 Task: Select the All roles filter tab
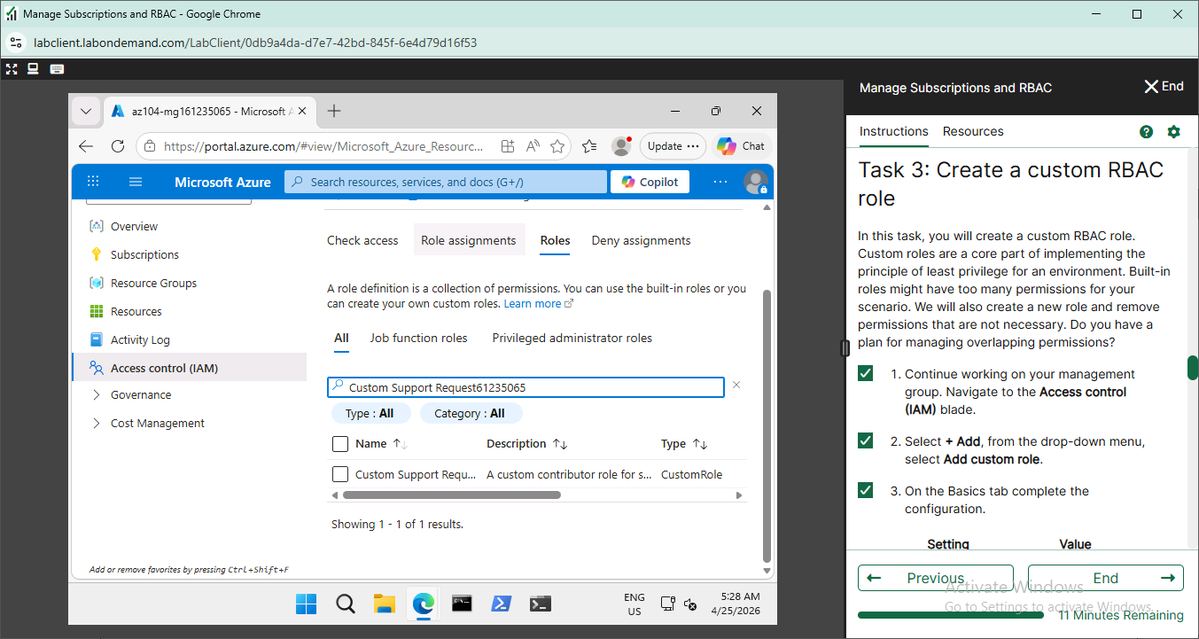click(x=341, y=338)
